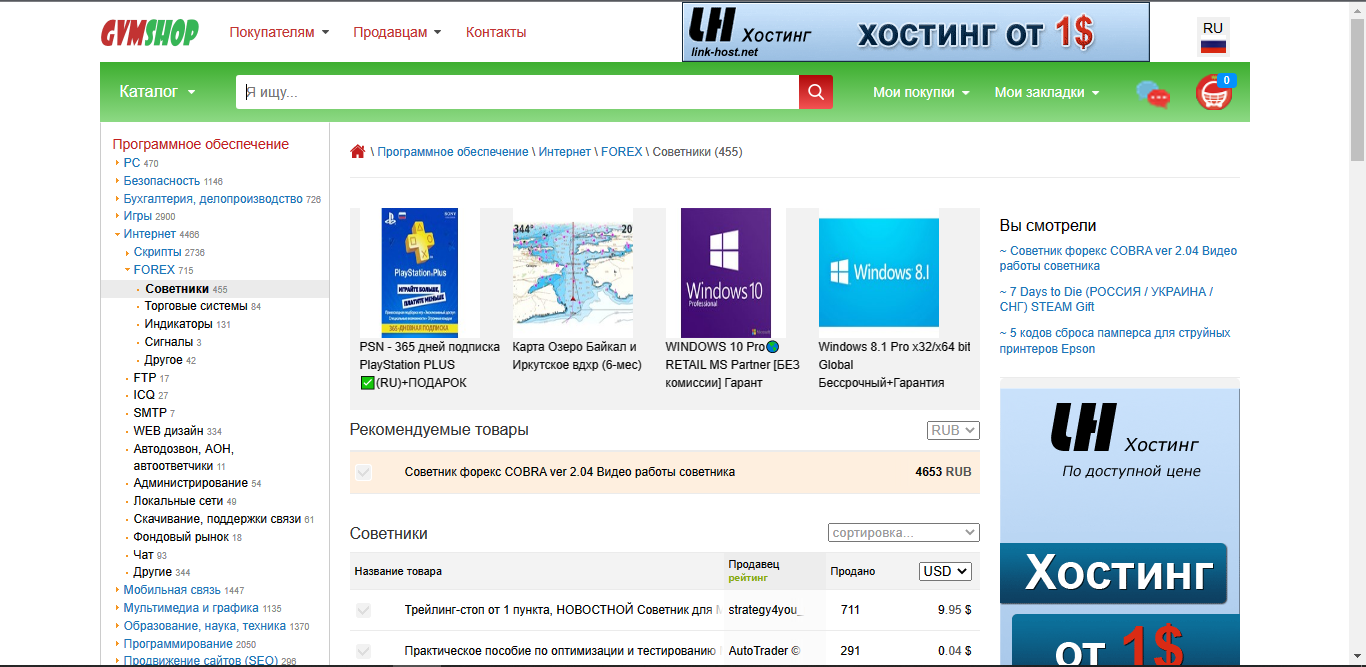Open recommended Советник форекс COBRA ver 2.04
Viewport: 1366px width, 667px height.
click(x=570, y=472)
